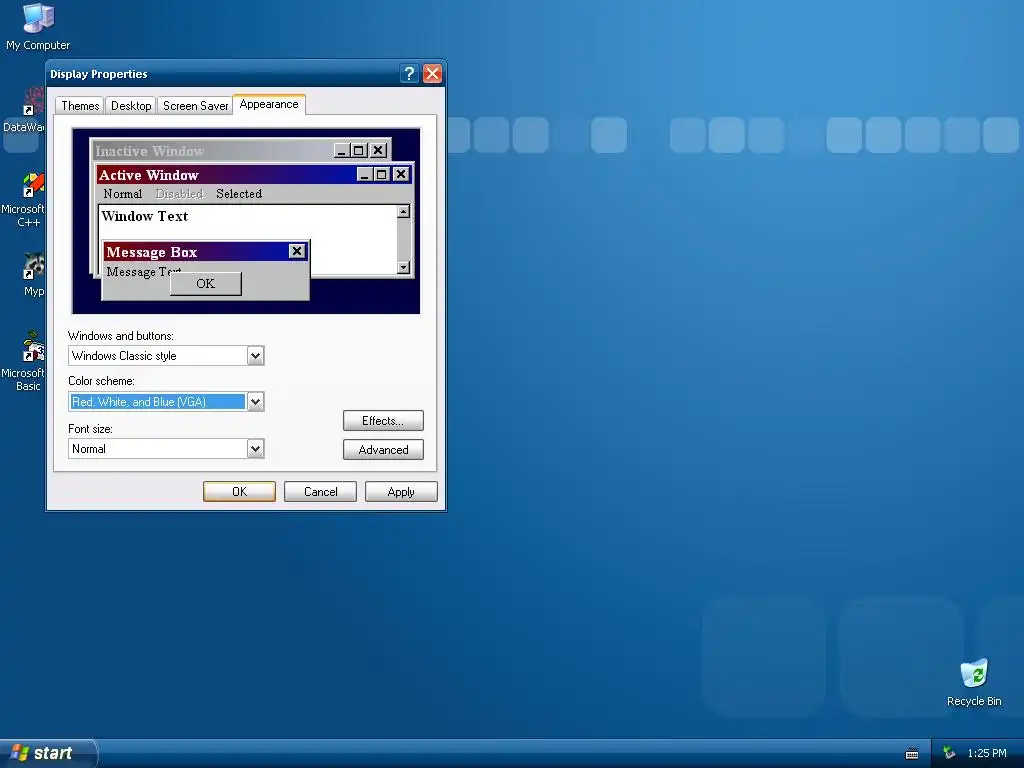
Task: Click the Inactive Window preview maximize icon
Action: click(x=359, y=151)
